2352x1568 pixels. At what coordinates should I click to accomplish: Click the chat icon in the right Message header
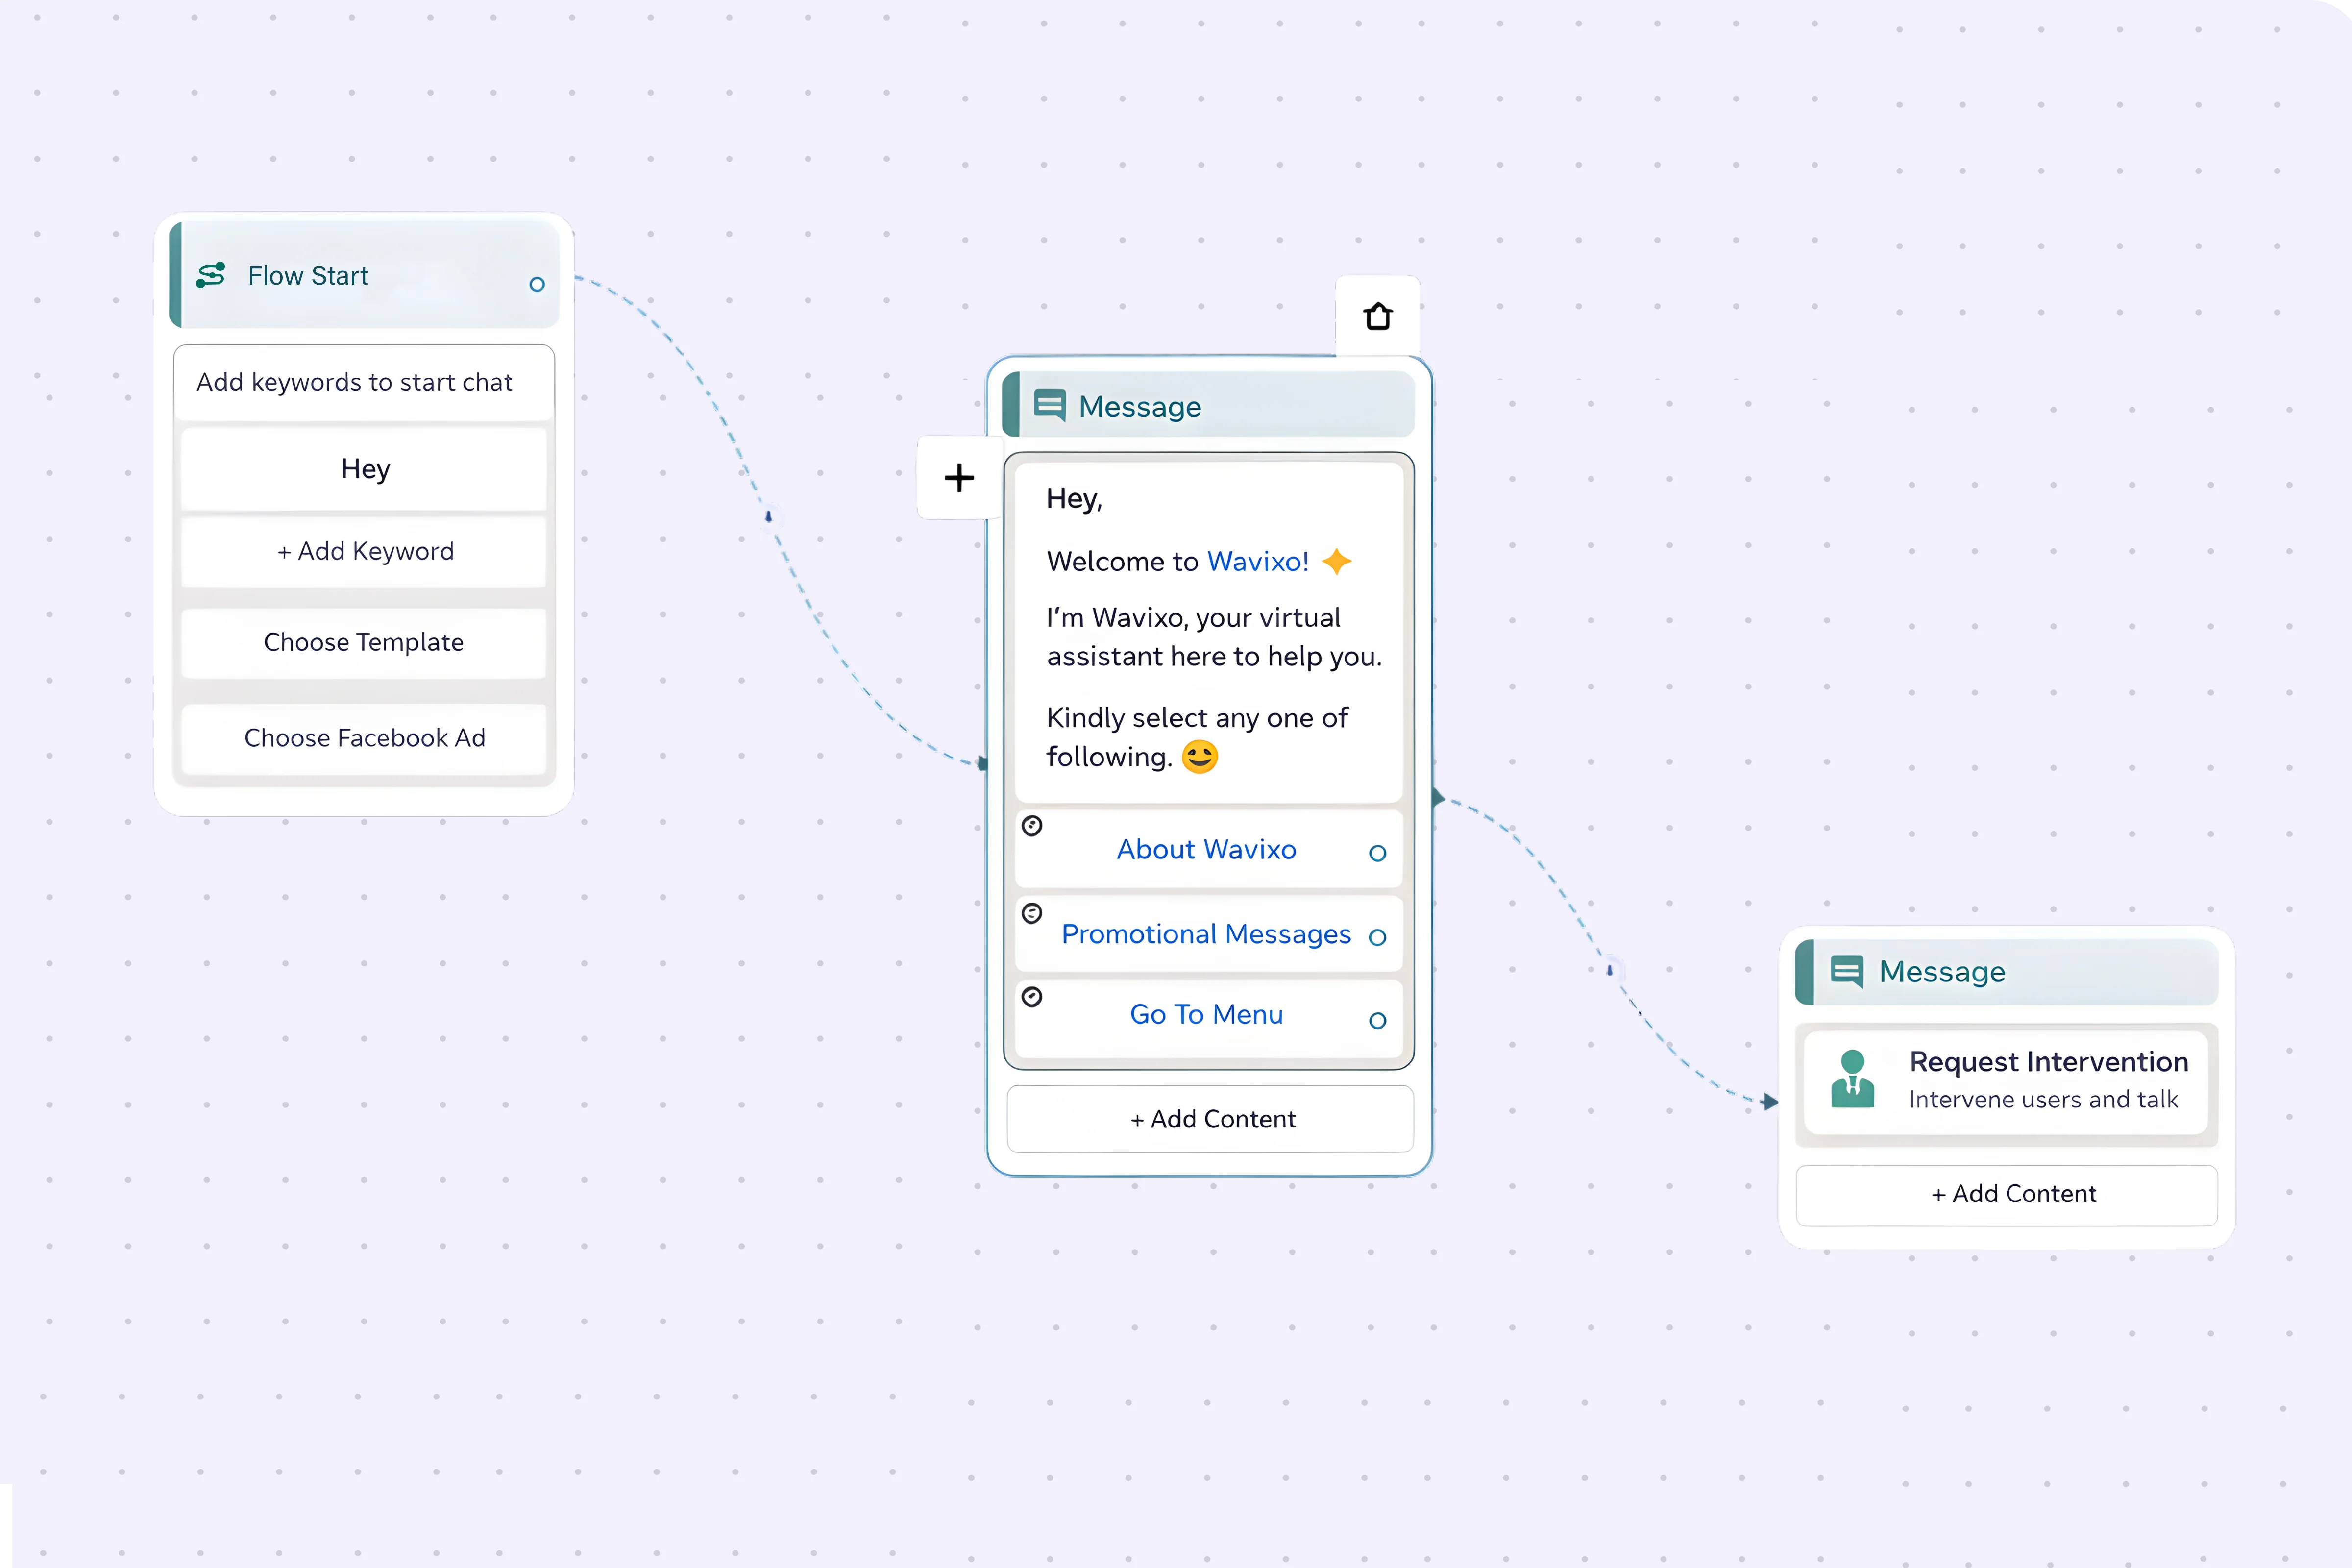click(1846, 971)
